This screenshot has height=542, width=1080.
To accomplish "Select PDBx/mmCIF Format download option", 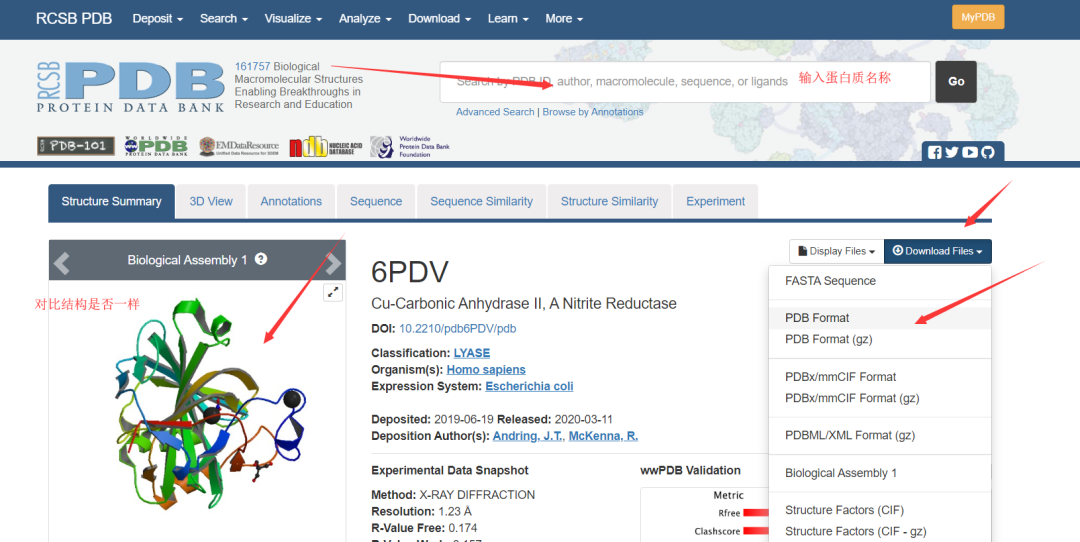I will (x=880, y=377).
